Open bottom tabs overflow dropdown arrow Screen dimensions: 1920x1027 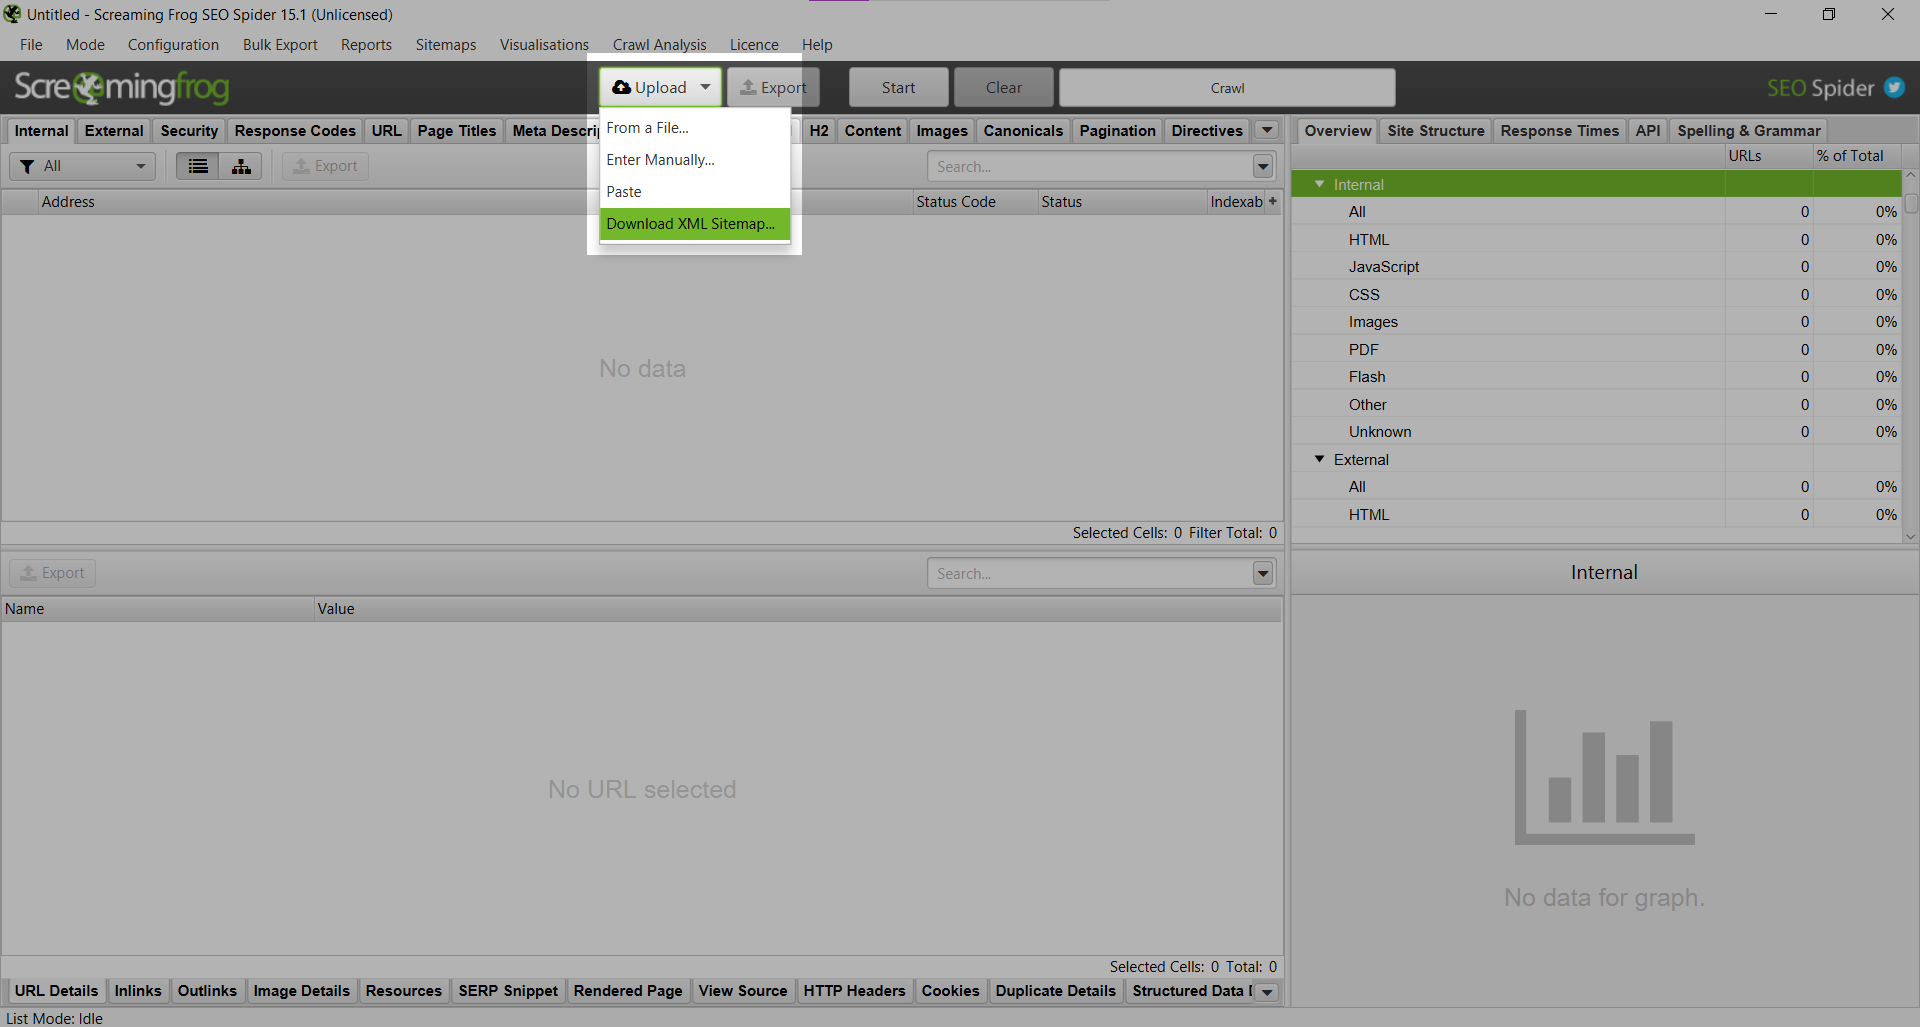[x=1267, y=992]
